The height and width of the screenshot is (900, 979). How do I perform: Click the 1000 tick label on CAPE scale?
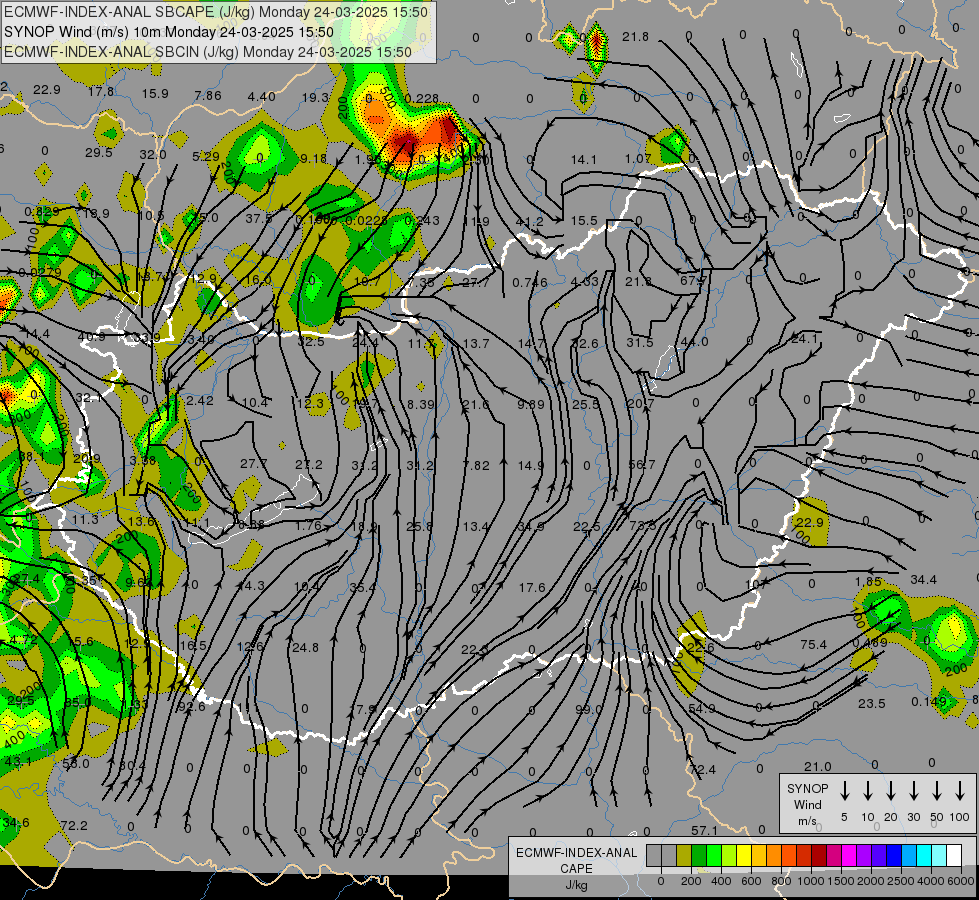[x=811, y=881]
